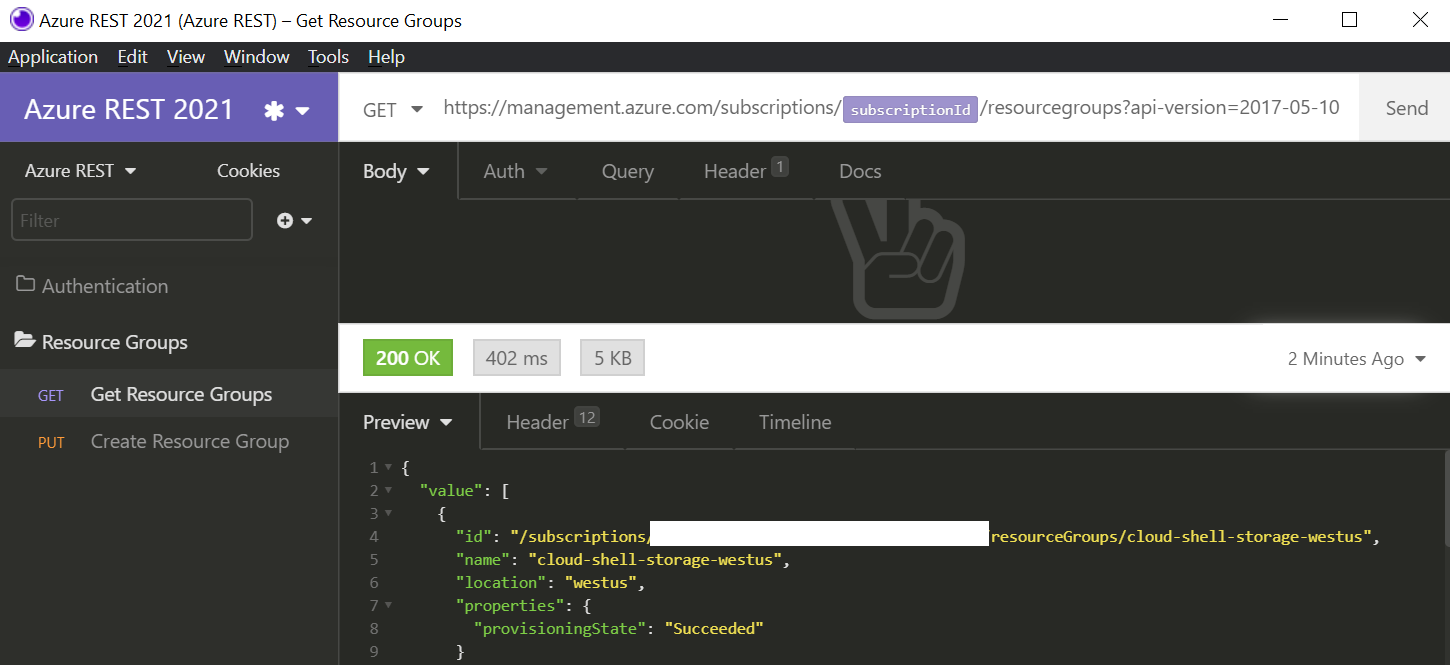Collapse the JSON object on line 3

point(389,513)
